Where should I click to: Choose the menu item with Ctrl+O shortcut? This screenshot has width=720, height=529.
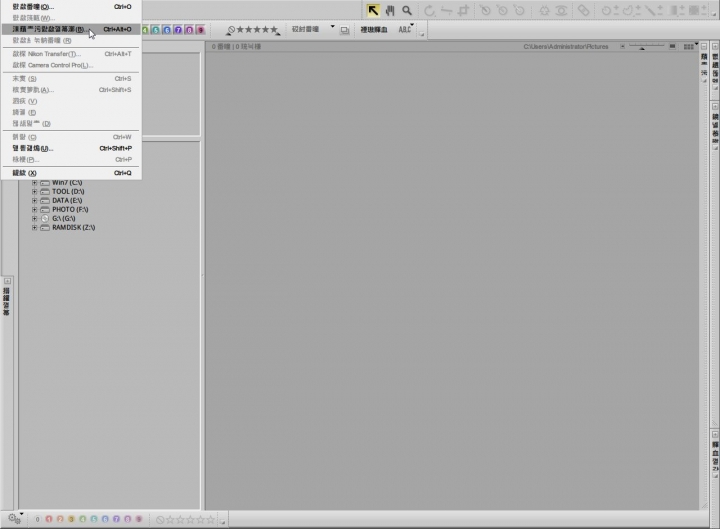[x=71, y=7]
